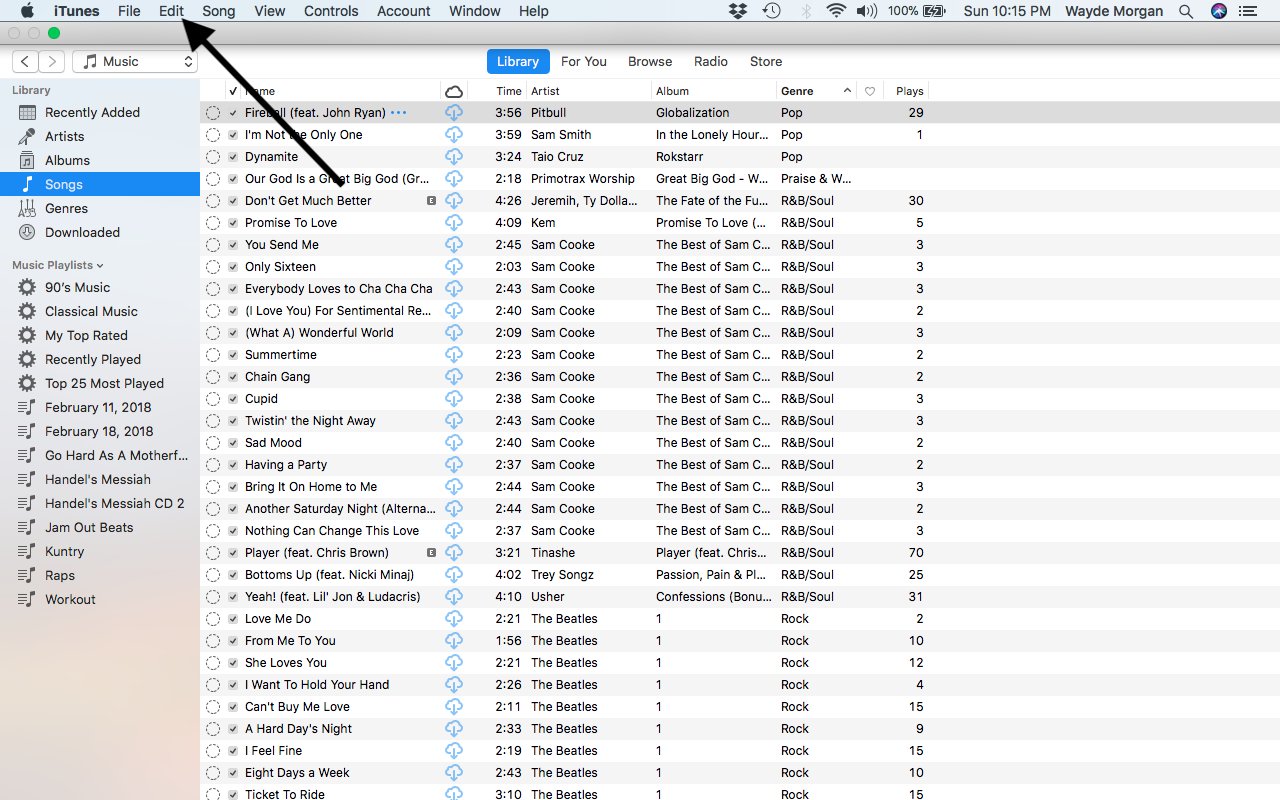The width and height of the screenshot is (1280, 800).
Task: Click the back navigation arrow
Action: 24,61
